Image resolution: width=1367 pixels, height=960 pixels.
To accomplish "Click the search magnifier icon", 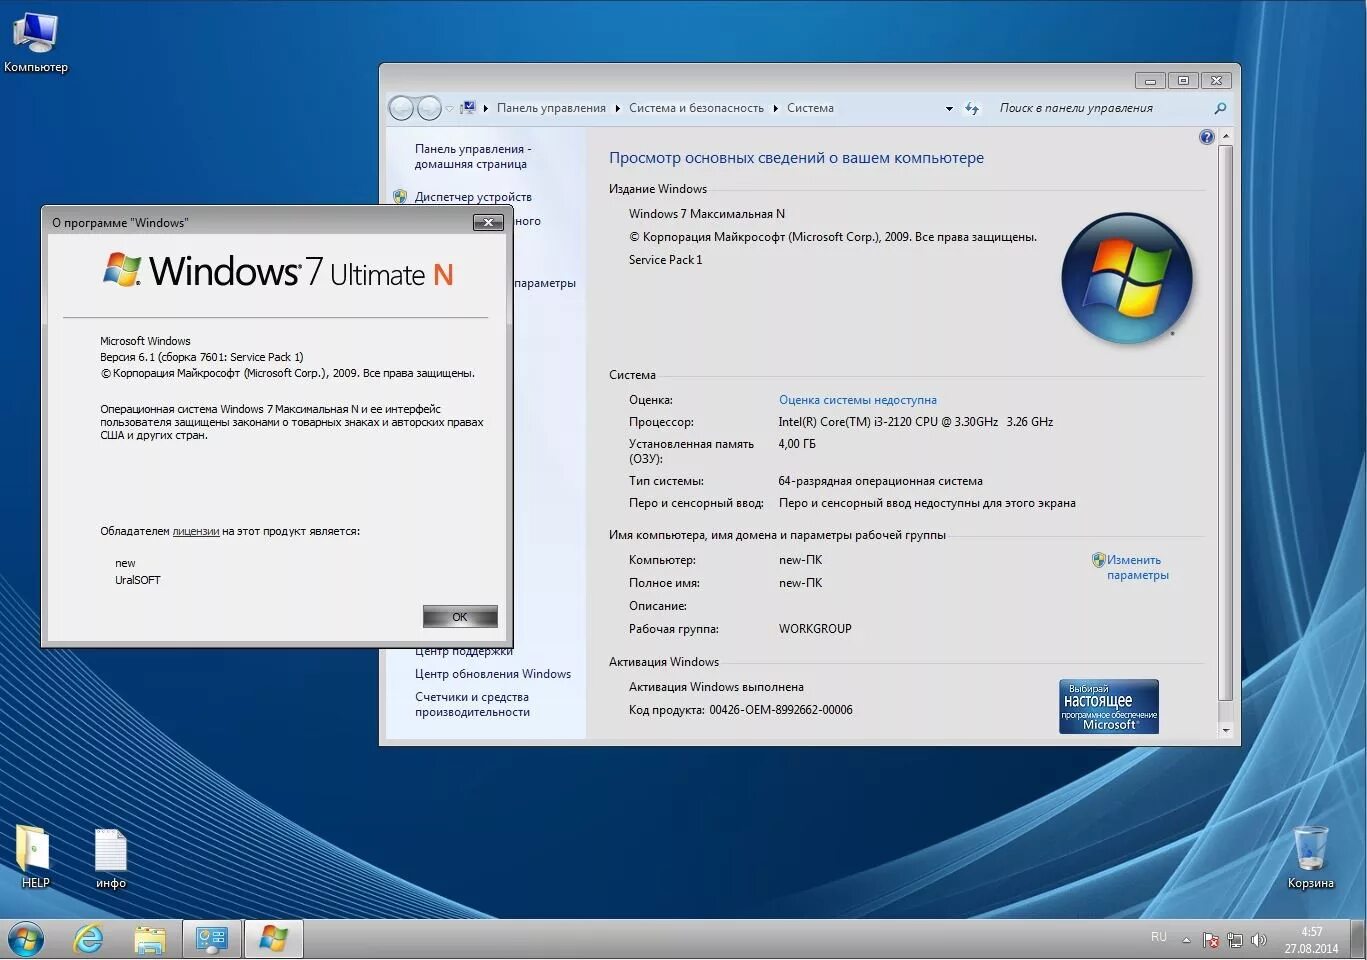I will 1220,108.
